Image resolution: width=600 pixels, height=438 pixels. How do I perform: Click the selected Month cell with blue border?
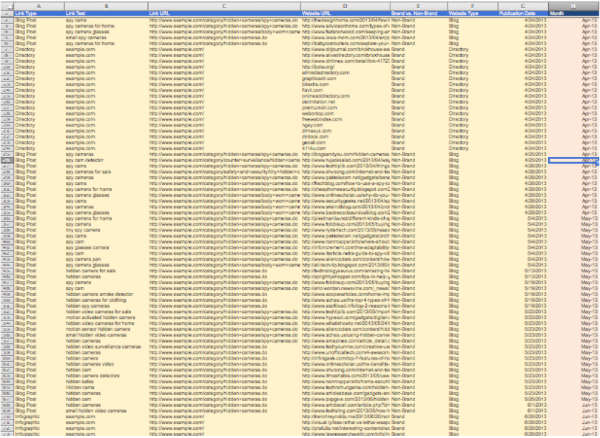click(574, 160)
